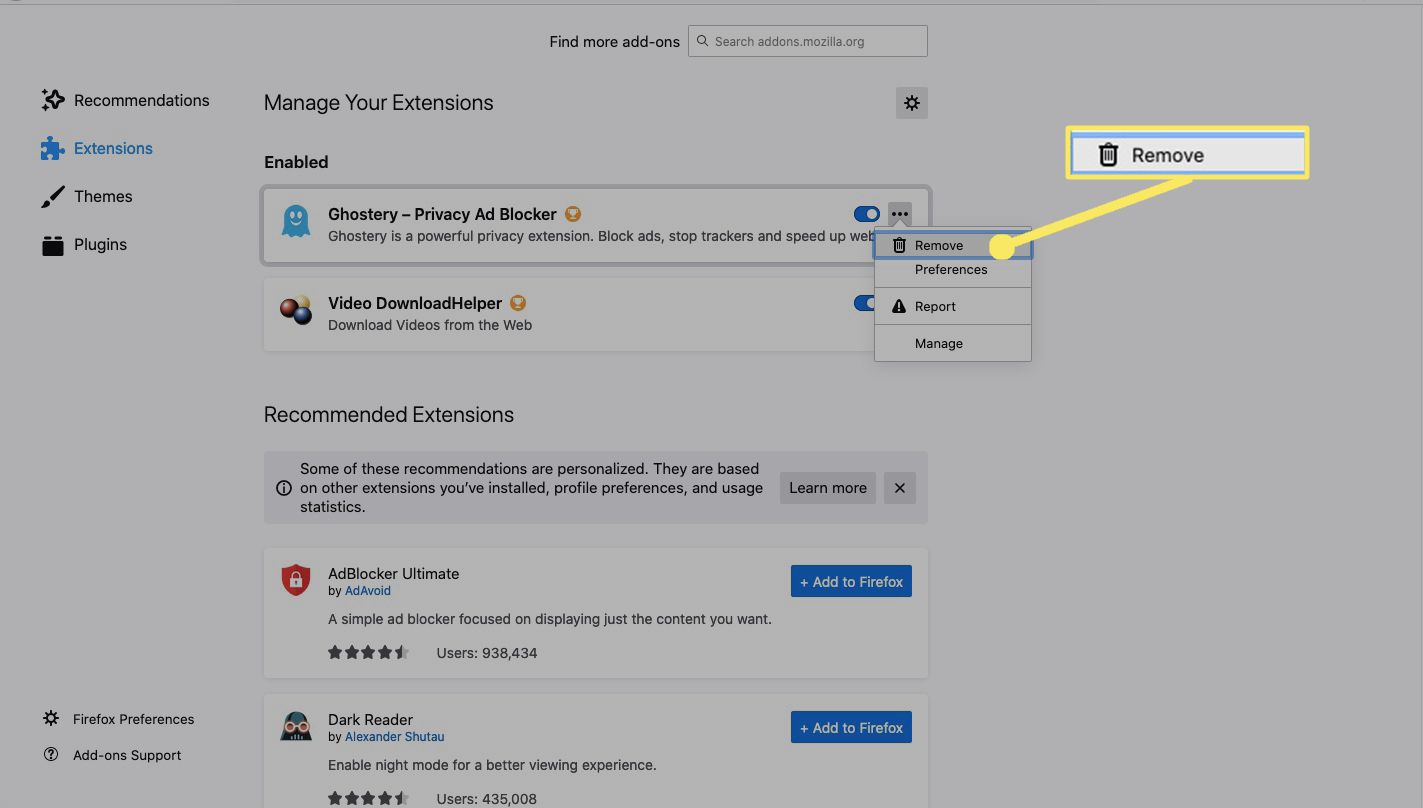Open the Ghostery – Privacy Ad Blocker title
Screen dimensions: 1423x808
coord(442,214)
